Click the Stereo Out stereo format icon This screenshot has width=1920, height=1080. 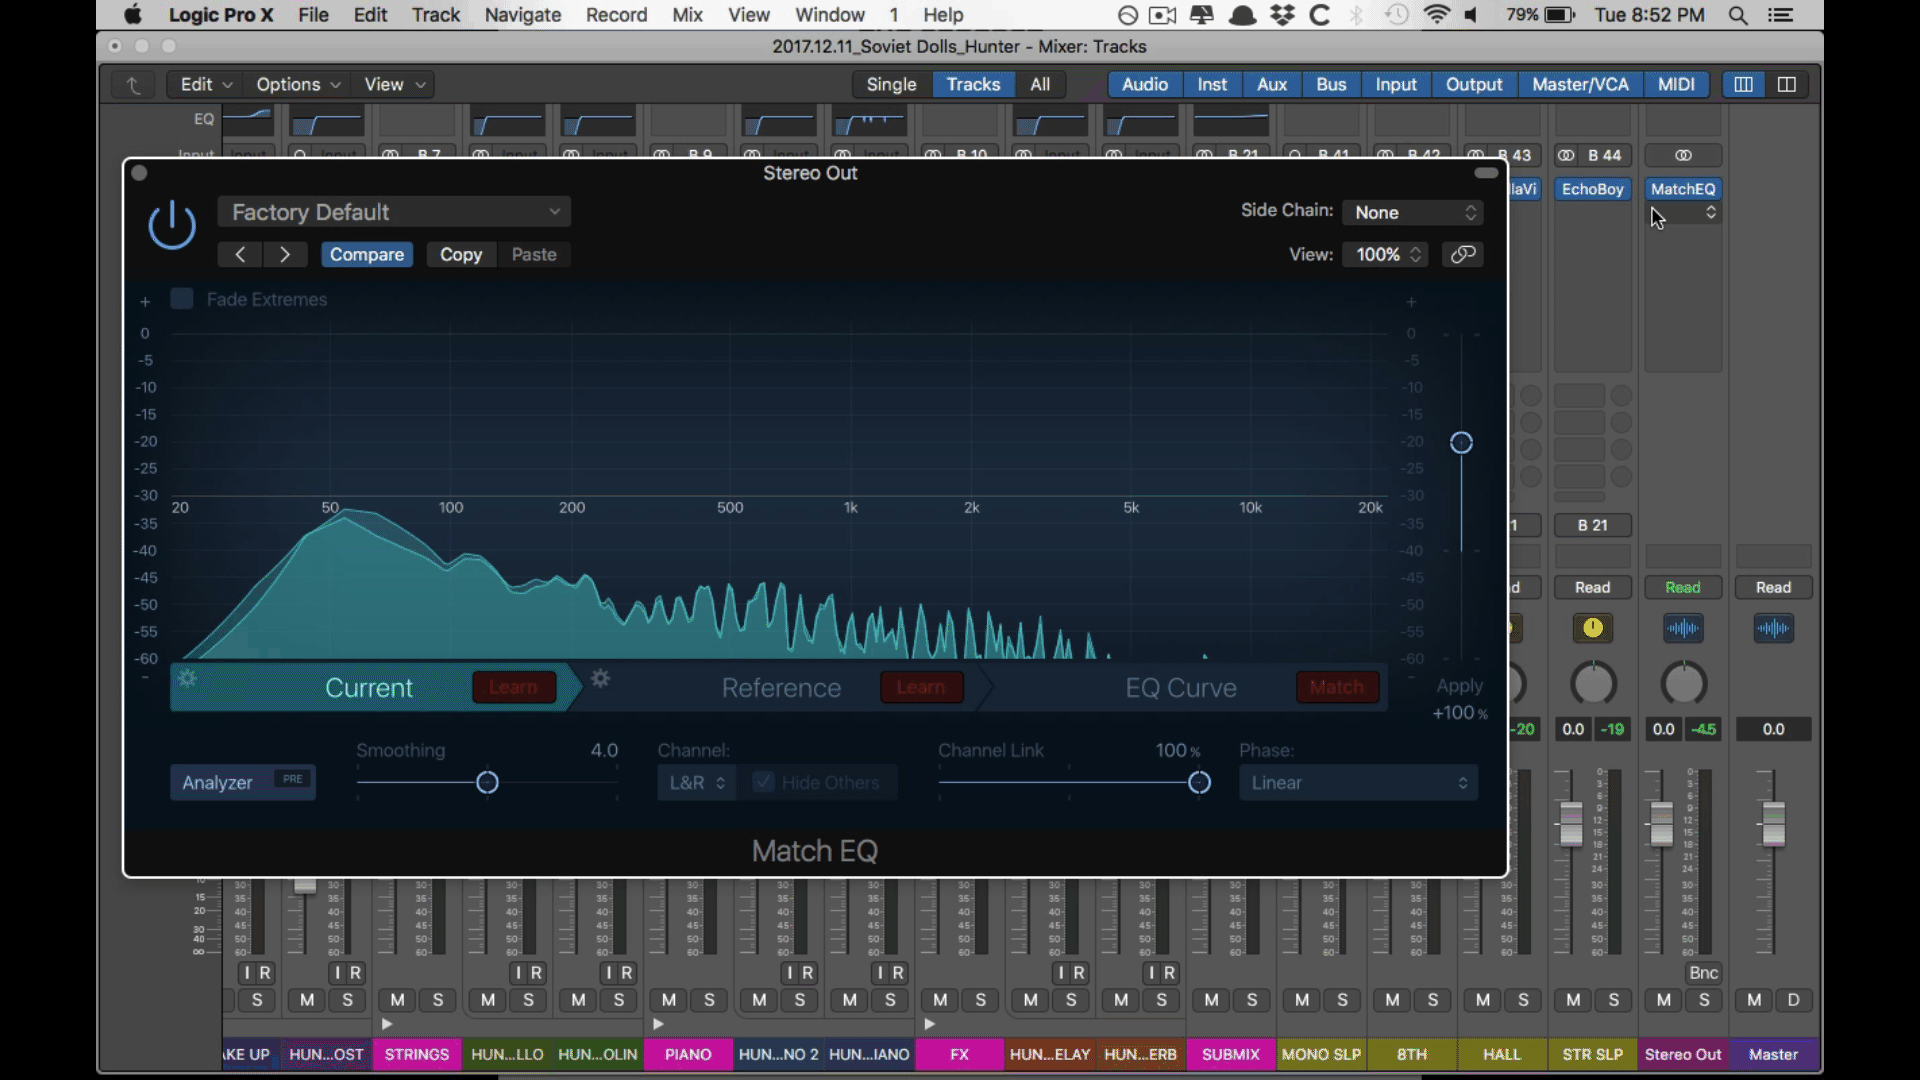(1683, 155)
